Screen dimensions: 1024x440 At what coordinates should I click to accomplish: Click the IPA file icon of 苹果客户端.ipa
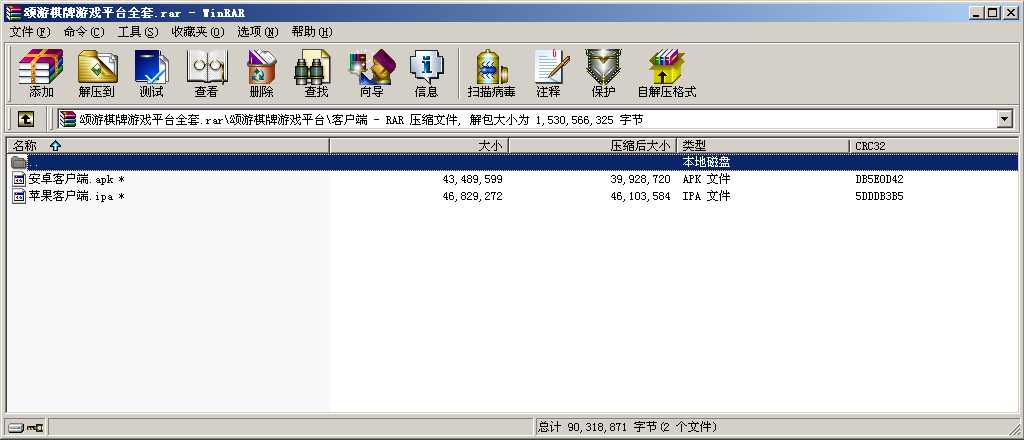[x=20, y=196]
